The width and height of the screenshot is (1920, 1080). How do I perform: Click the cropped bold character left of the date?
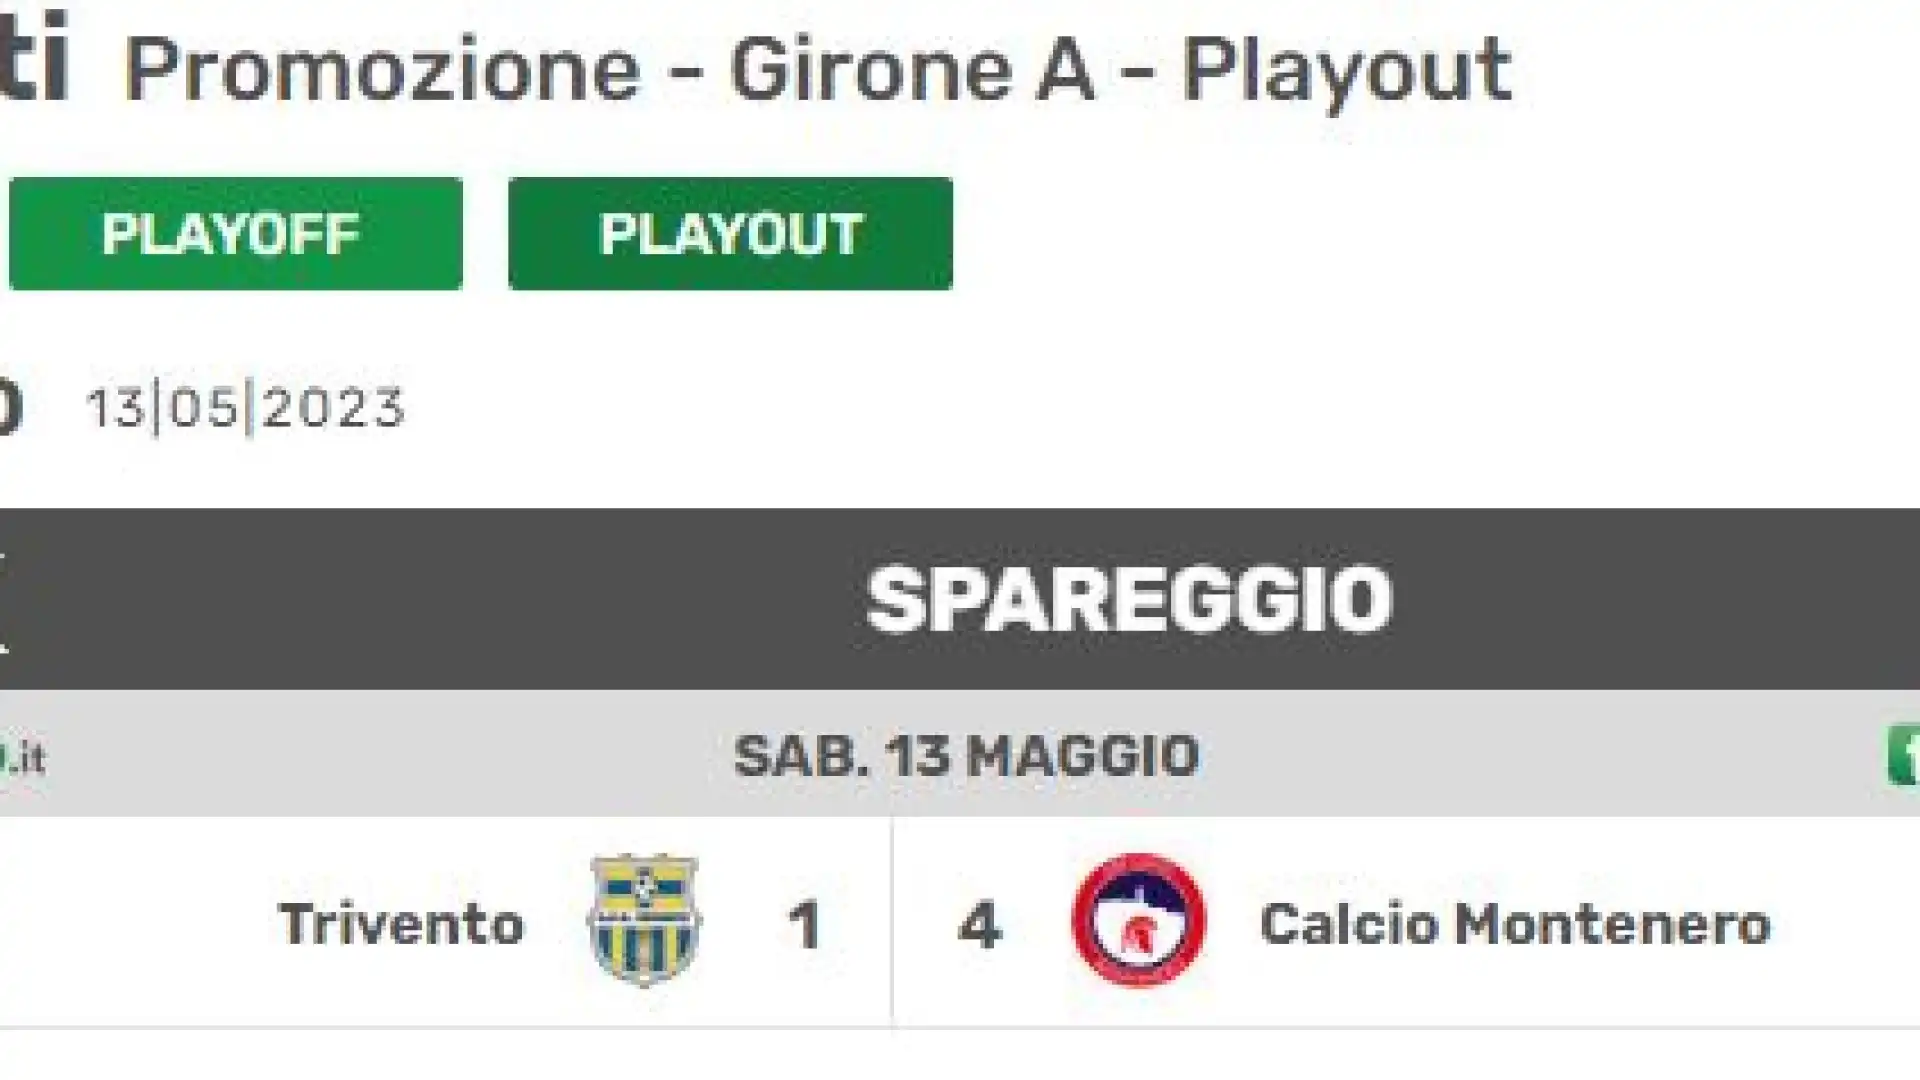pos(10,408)
